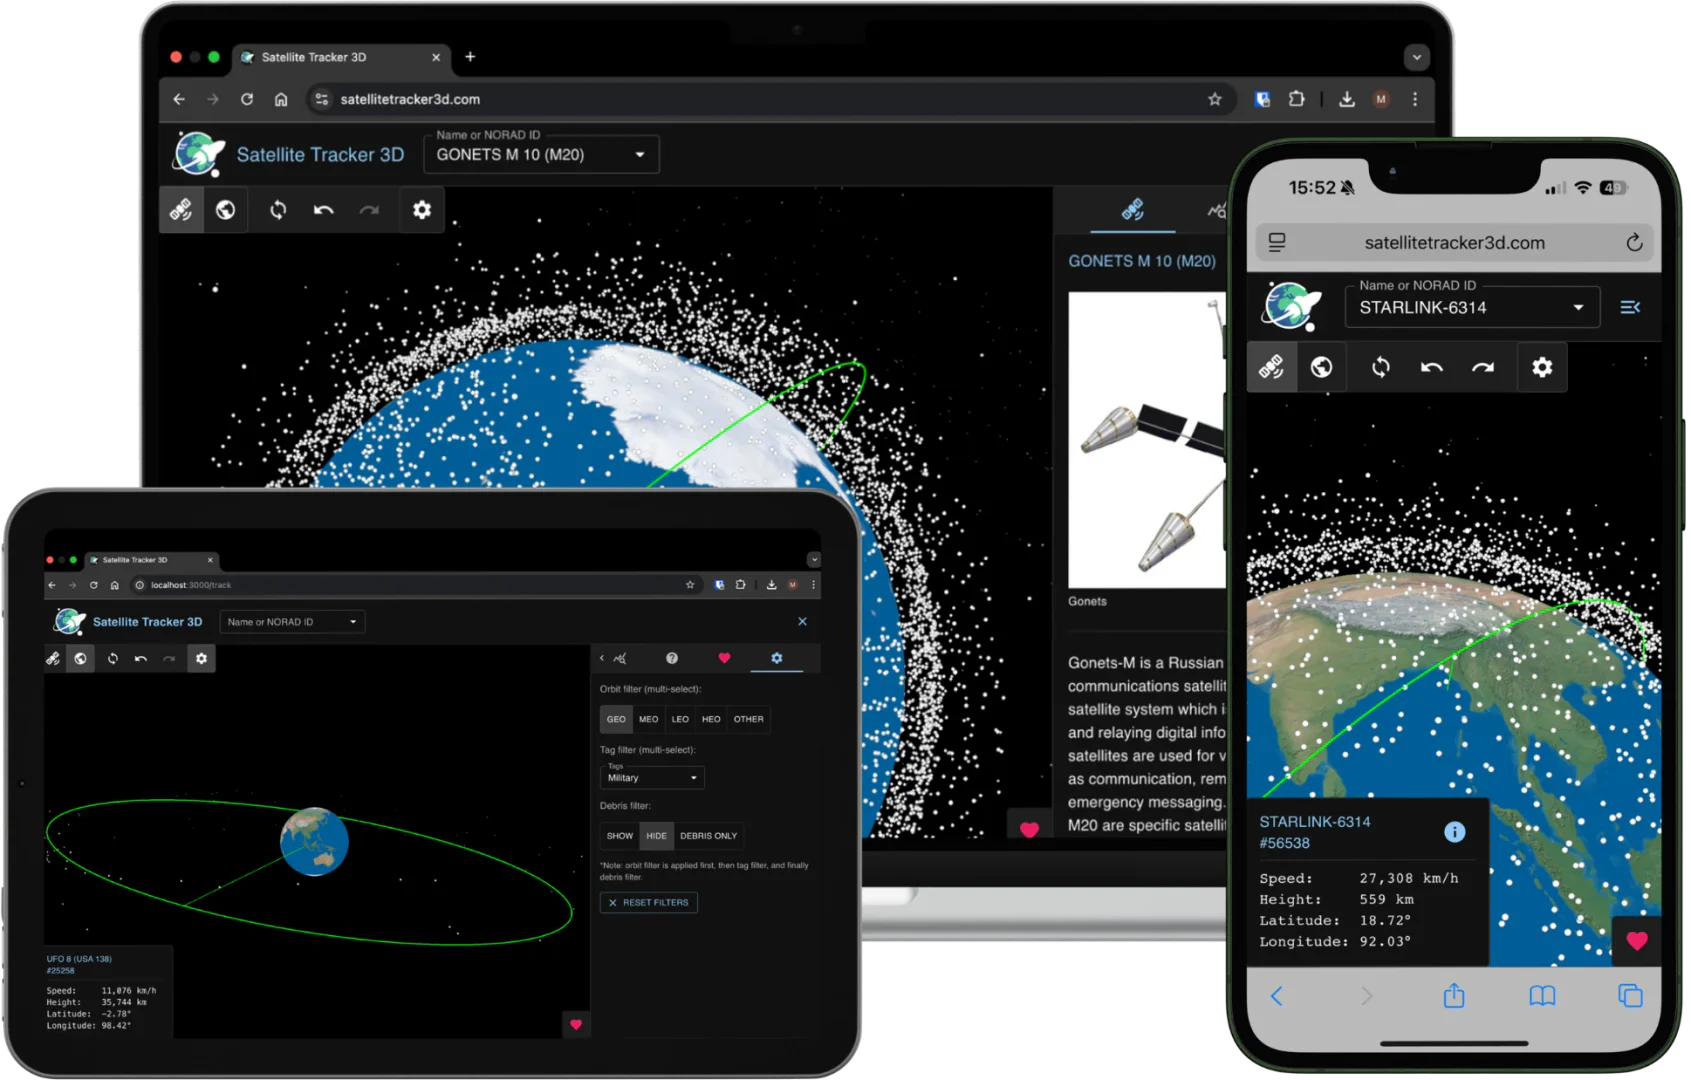Screen dimensions: 1691x1080
Task: Click the RESET FILTERS button
Action: point(648,902)
